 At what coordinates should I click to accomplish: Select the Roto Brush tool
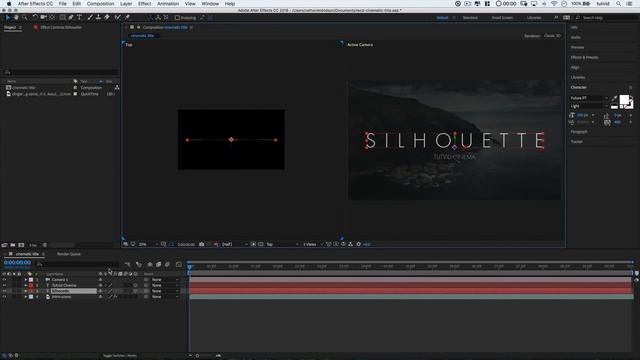point(118,18)
